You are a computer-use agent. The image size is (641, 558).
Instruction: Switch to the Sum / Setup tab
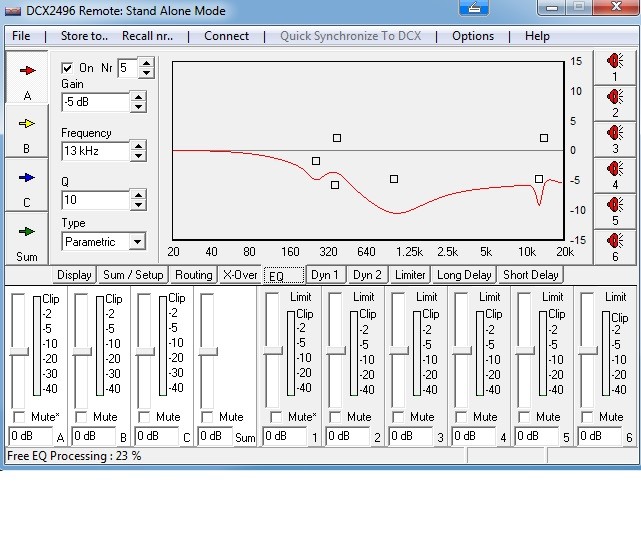point(133,275)
